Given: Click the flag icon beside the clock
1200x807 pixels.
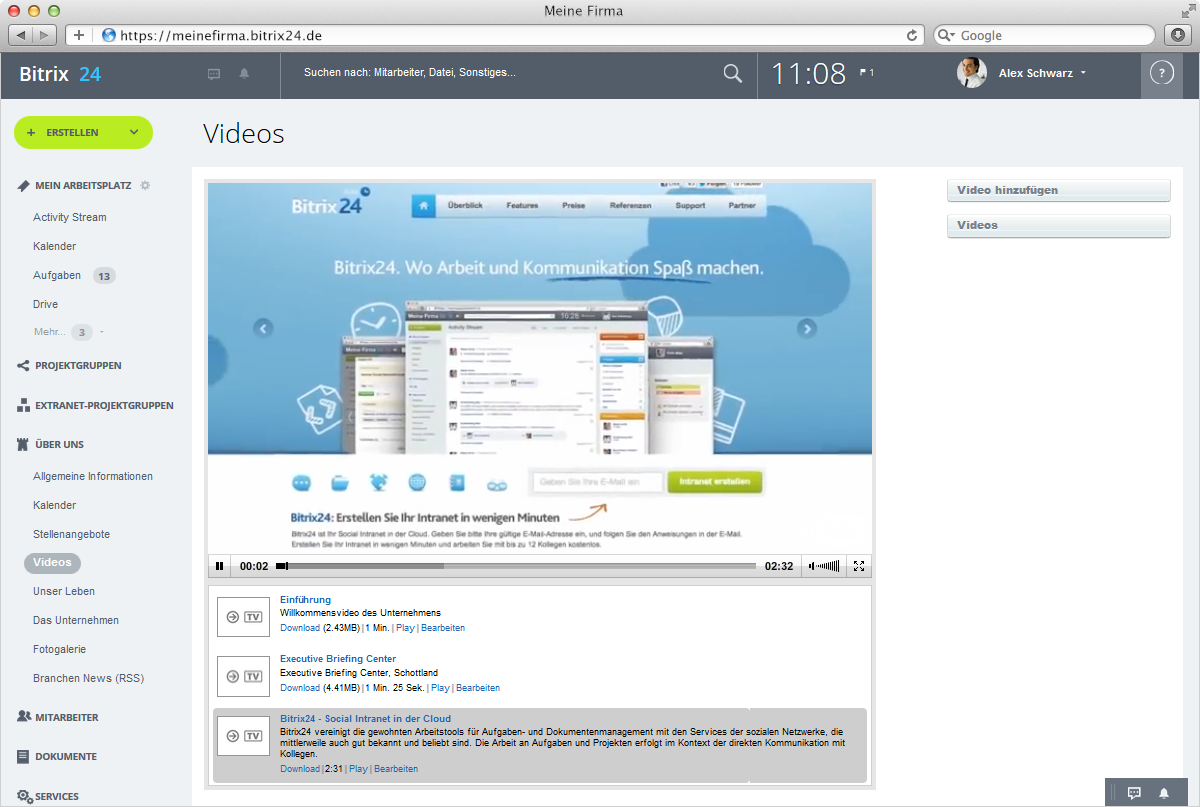Looking at the screenshot, I should click(x=865, y=72).
